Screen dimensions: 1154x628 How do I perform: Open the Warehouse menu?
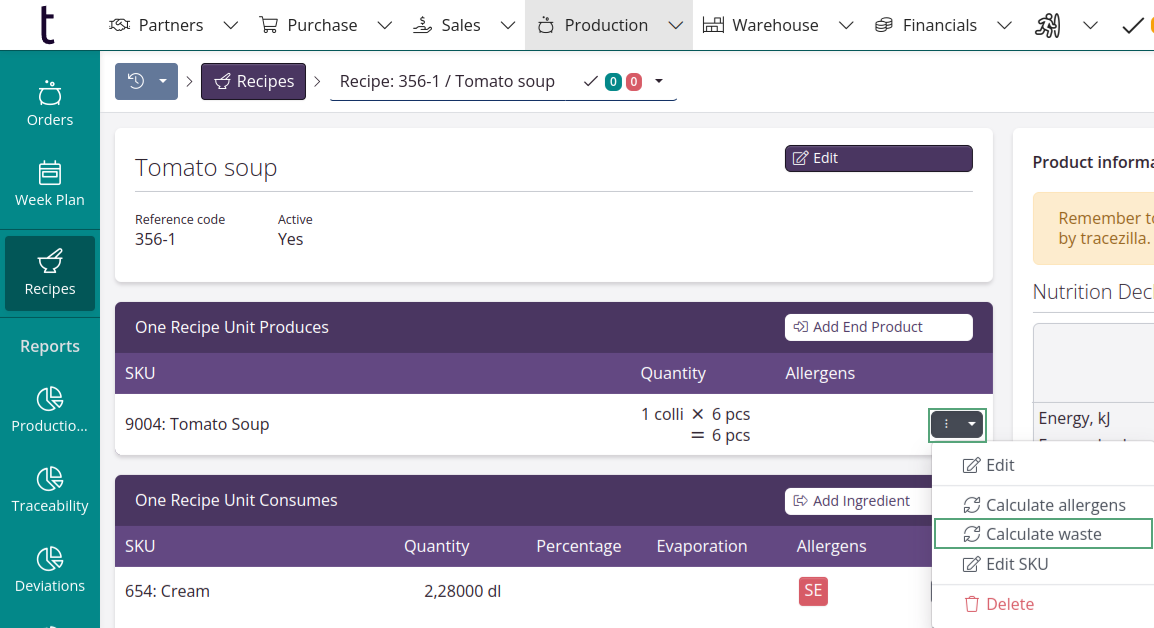[x=761, y=25]
